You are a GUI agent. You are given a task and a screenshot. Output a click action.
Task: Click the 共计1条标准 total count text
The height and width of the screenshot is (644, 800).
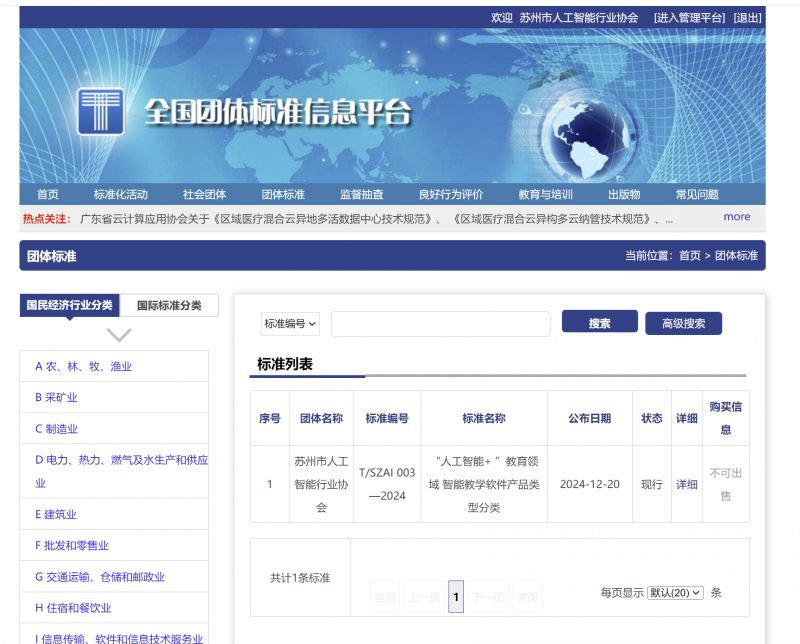(x=300, y=578)
